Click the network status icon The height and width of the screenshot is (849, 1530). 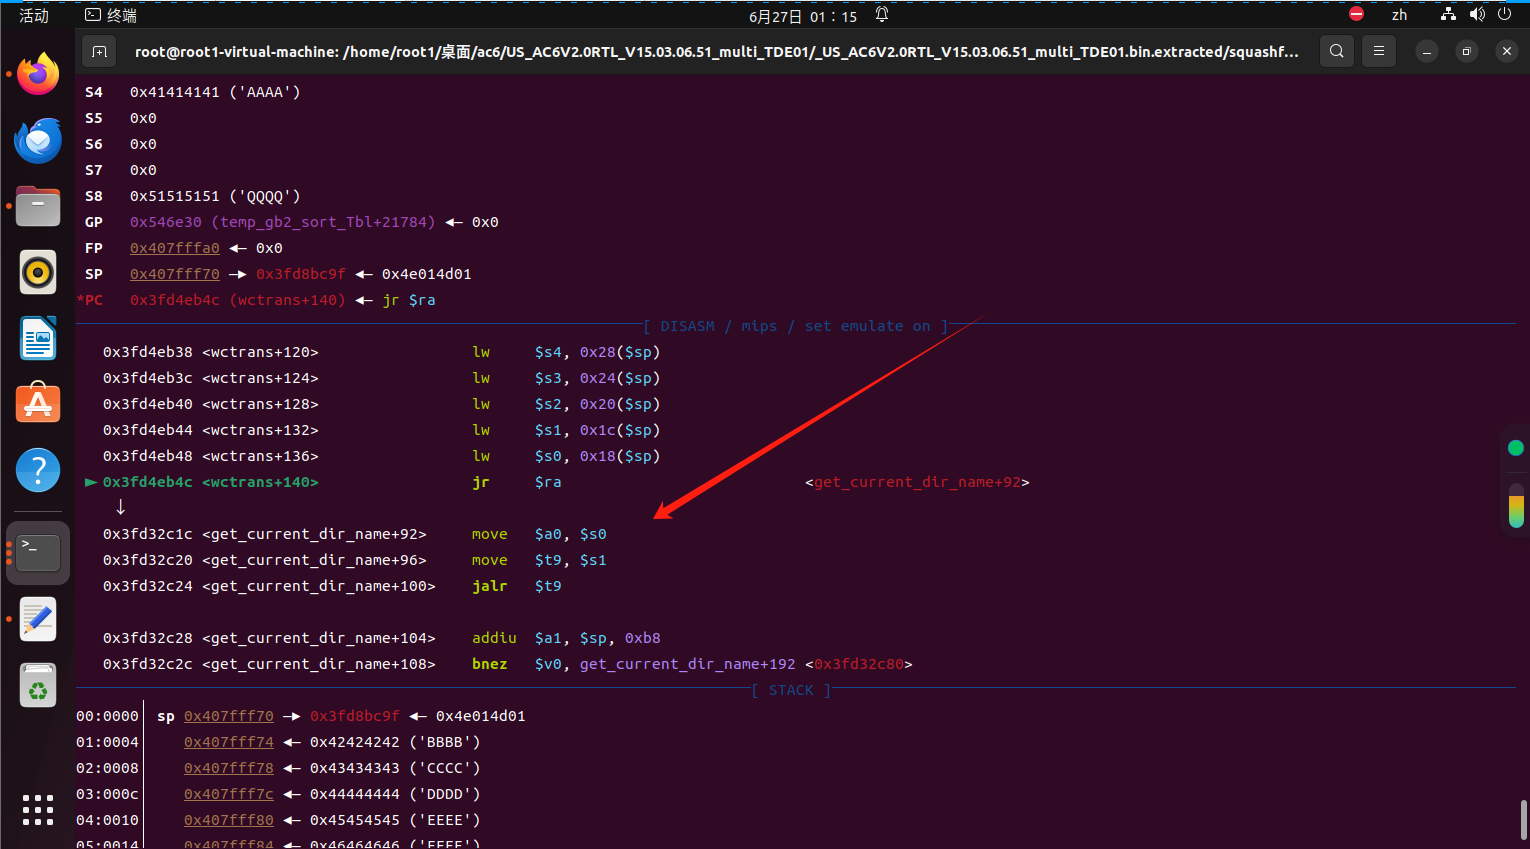pyautogui.click(x=1448, y=14)
